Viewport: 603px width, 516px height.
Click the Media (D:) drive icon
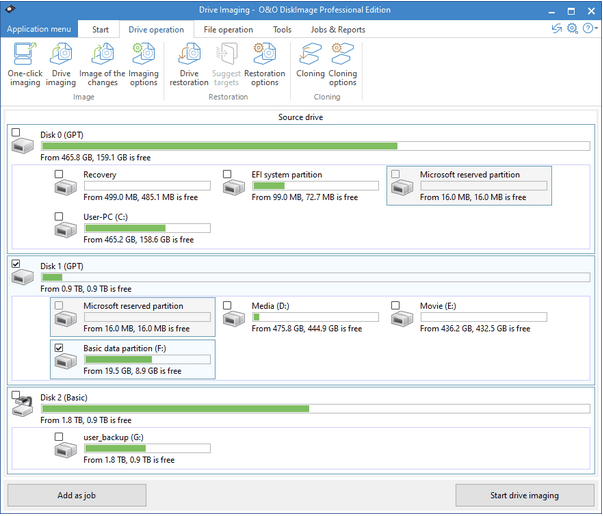234,319
